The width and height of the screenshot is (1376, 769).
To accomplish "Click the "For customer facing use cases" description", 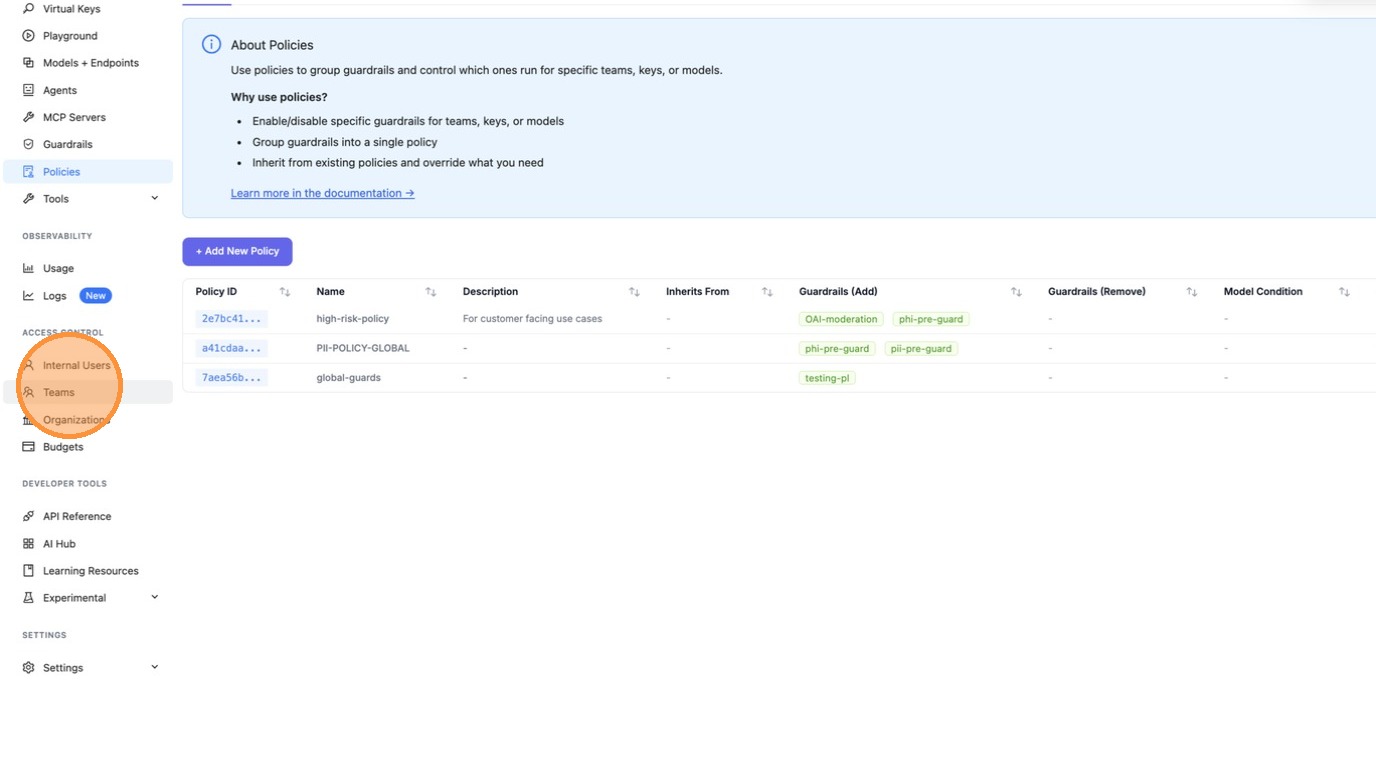I will pos(533,319).
